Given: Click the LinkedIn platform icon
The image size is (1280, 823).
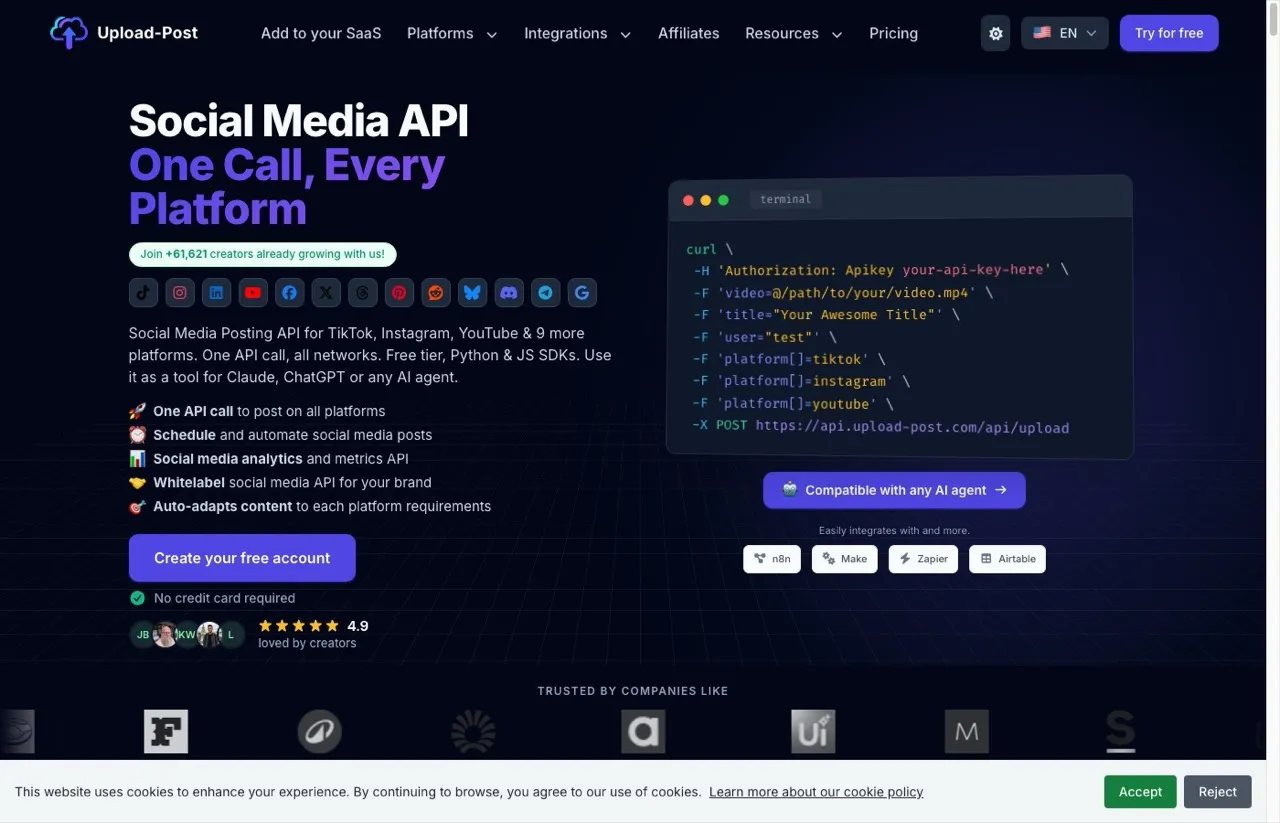Looking at the screenshot, I should click(216, 293).
